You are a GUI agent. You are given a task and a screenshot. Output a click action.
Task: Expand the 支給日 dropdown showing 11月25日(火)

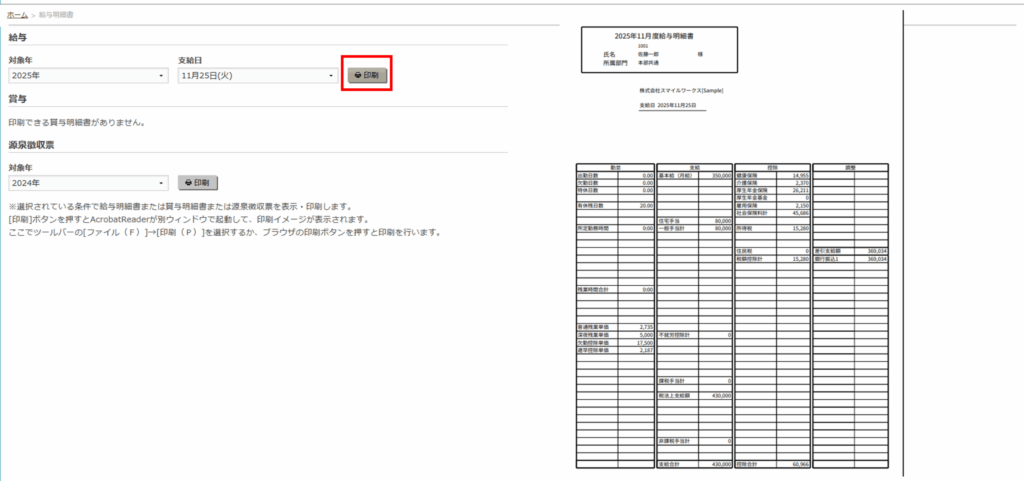[256, 75]
